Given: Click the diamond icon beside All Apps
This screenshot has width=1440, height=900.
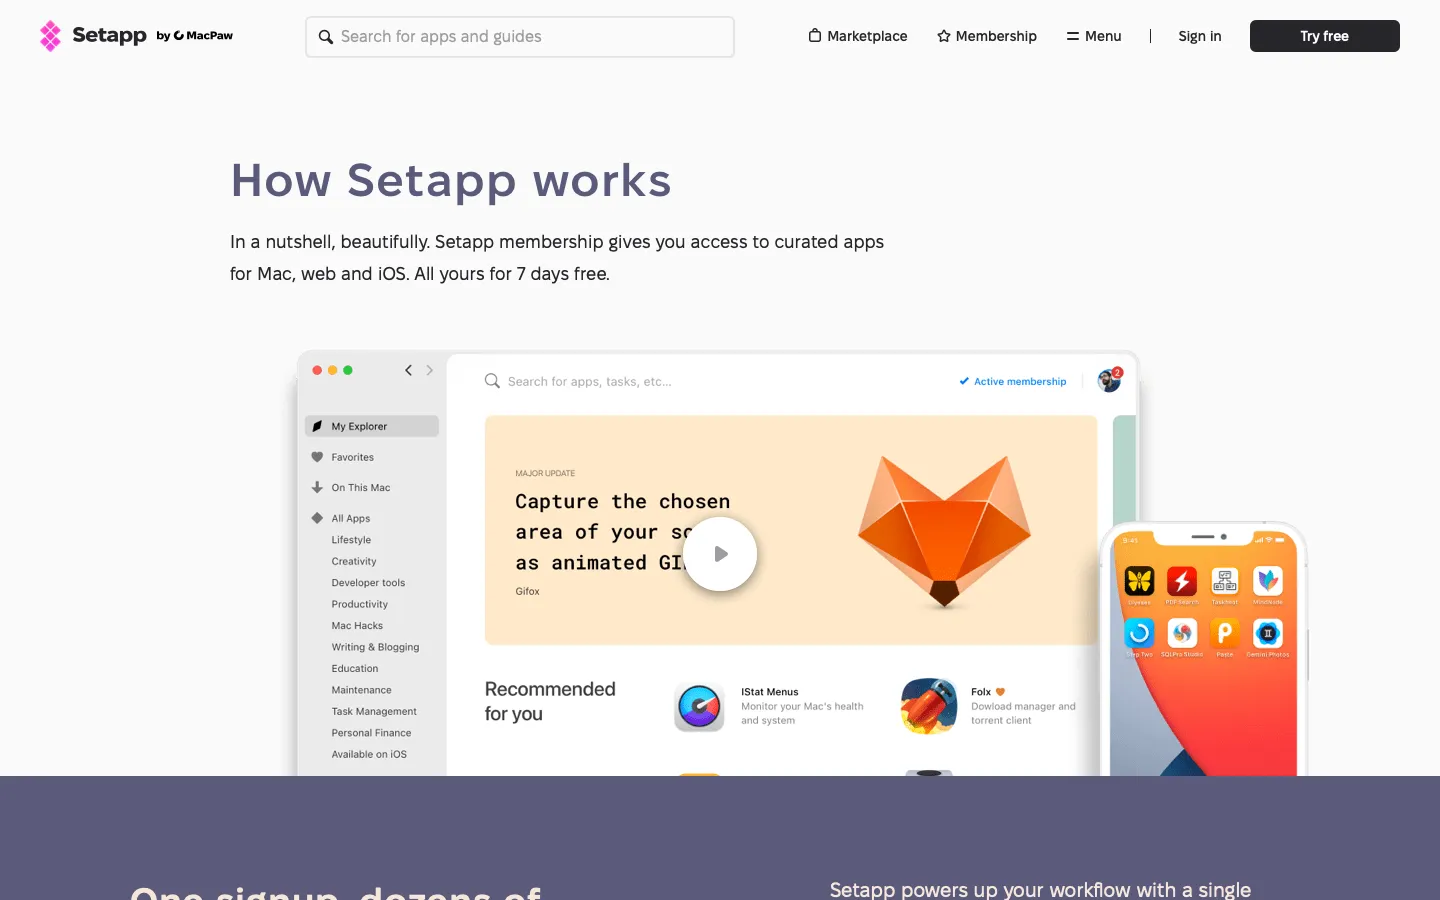Looking at the screenshot, I should click(317, 518).
